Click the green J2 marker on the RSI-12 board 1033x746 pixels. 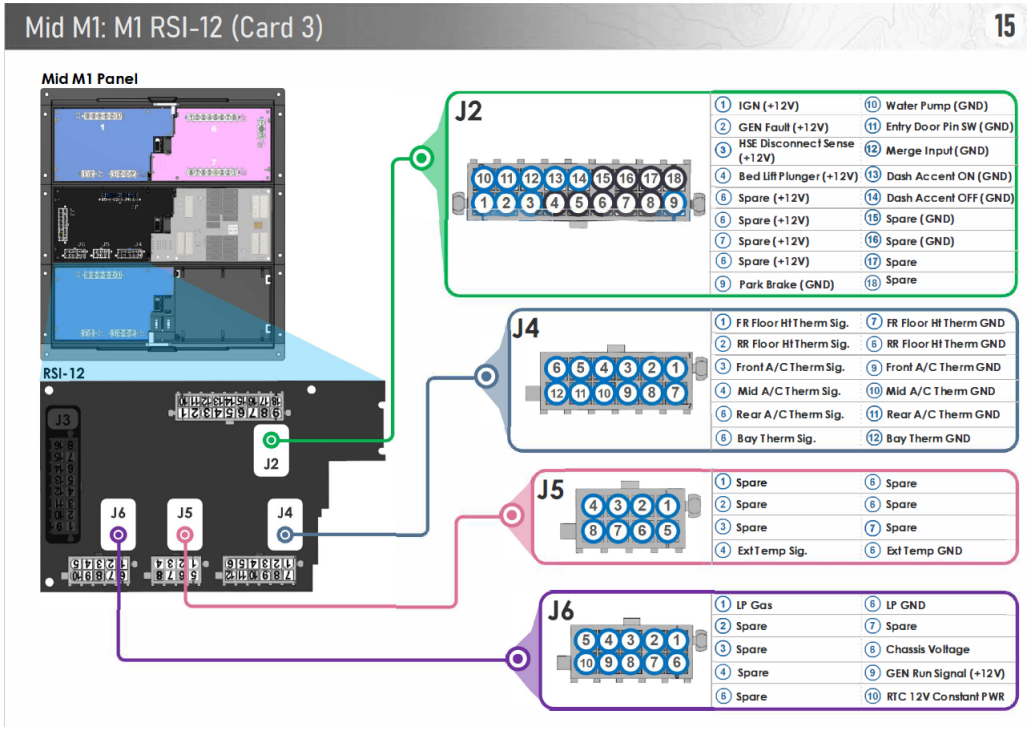(x=271, y=440)
